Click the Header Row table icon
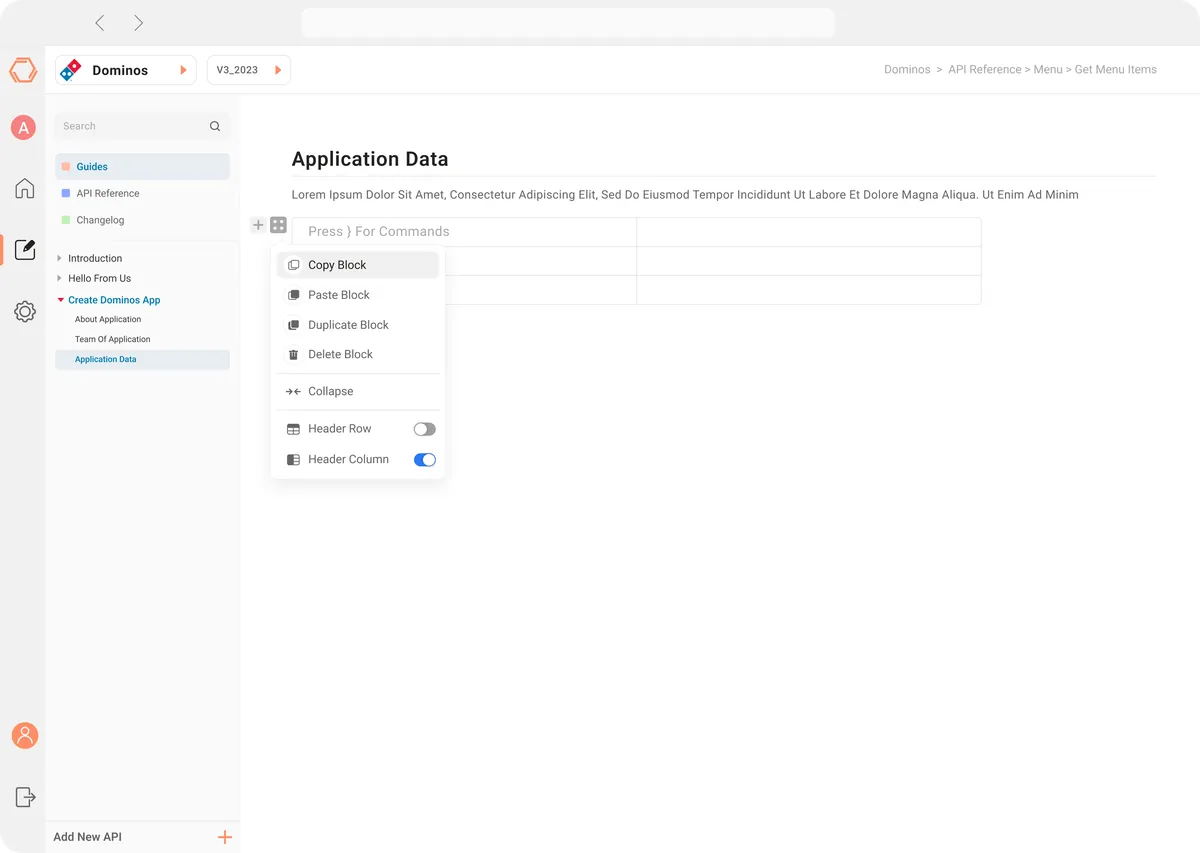The height and width of the screenshot is (853, 1200). (x=293, y=429)
